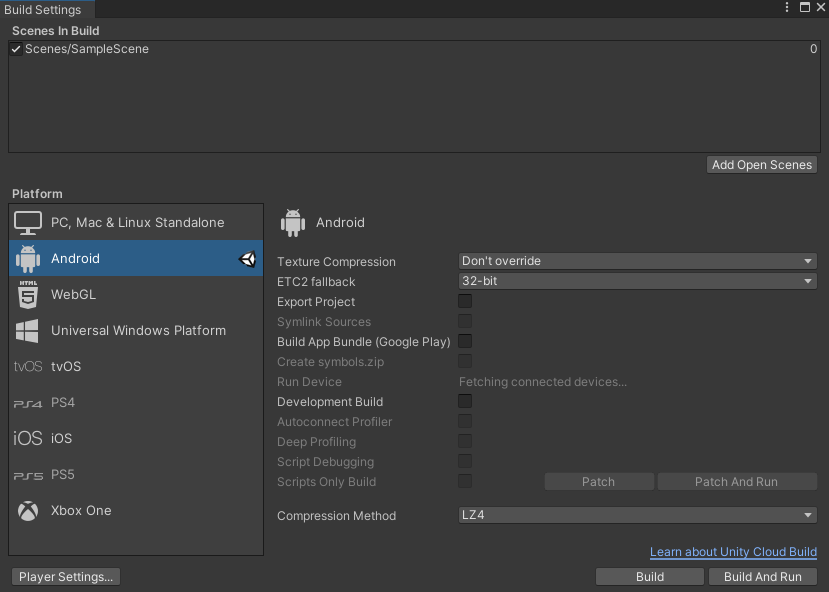The width and height of the screenshot is (829, 592).
Task: Select the Xbox One platform
Action: coord(136,511)
